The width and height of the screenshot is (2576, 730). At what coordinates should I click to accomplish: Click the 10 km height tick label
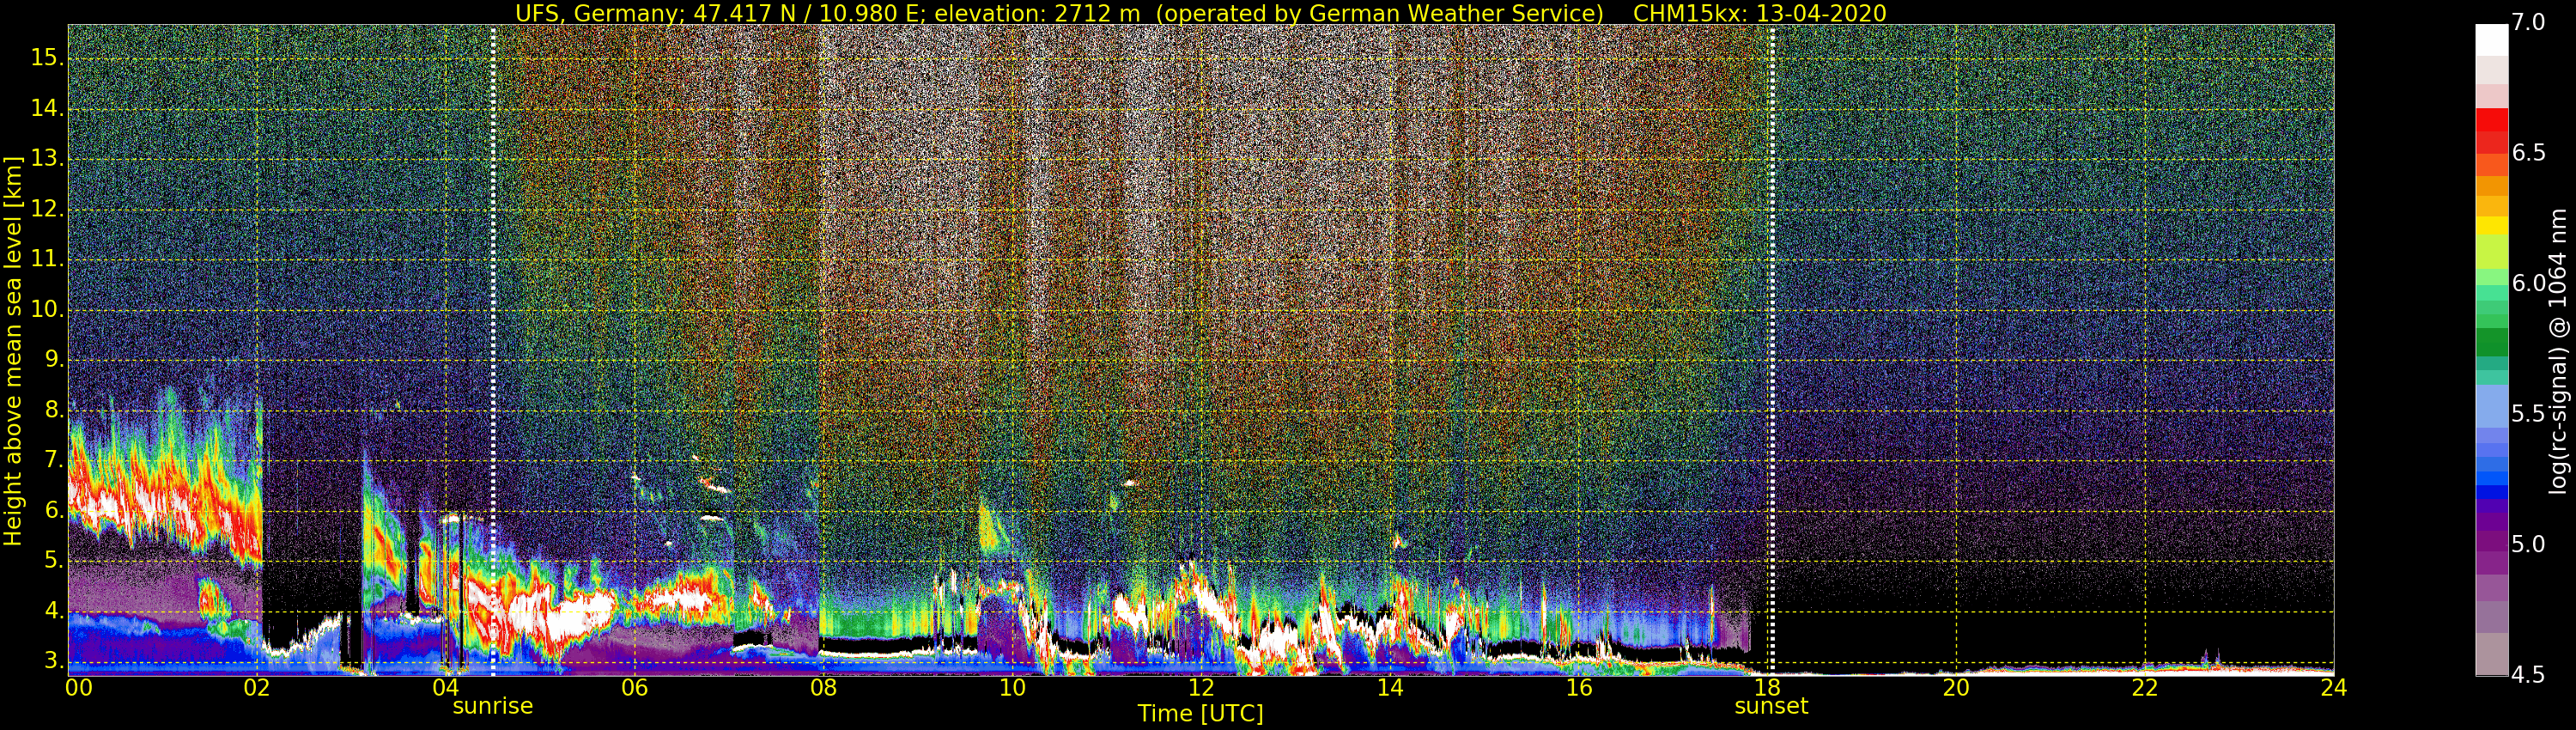[46, 309]
